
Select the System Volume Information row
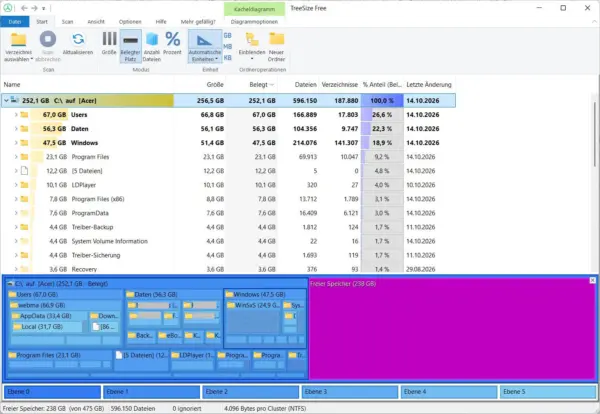pos(228,241)
